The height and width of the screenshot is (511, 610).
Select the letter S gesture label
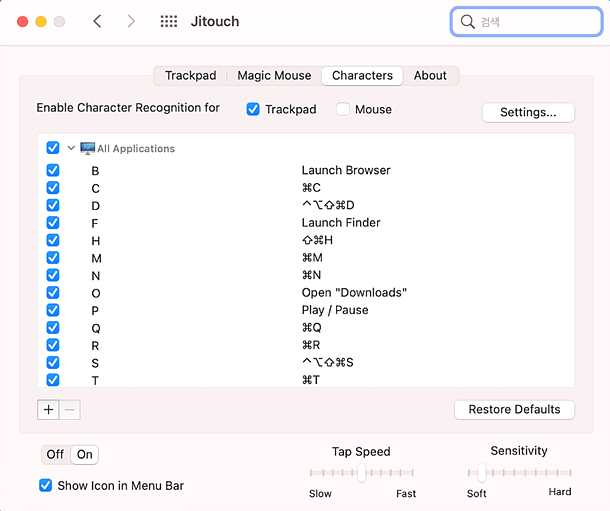(95, 363)
